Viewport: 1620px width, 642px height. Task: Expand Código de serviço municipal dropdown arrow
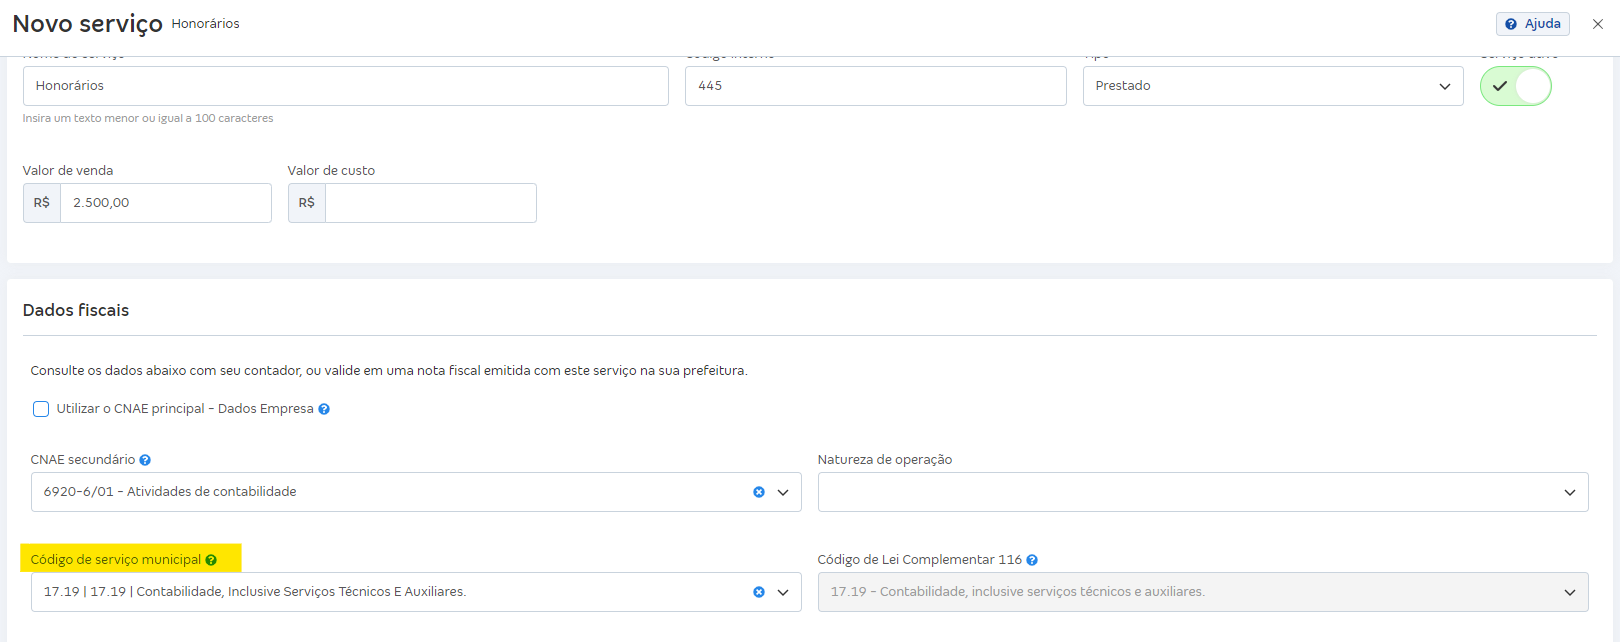(x=783, y=592)
